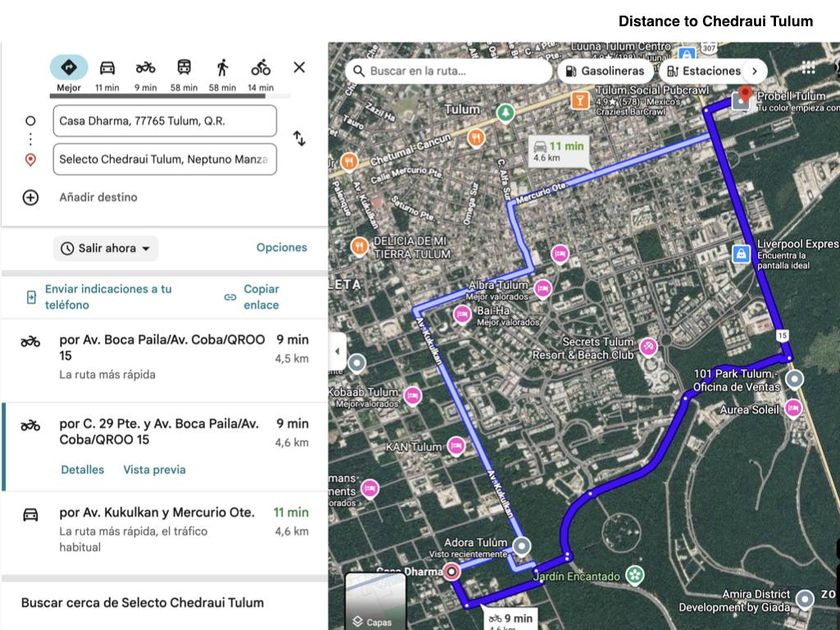Click Liverpool Express shopping icon
This screenshot has width=840, height=630.
[x=741, y=254]
